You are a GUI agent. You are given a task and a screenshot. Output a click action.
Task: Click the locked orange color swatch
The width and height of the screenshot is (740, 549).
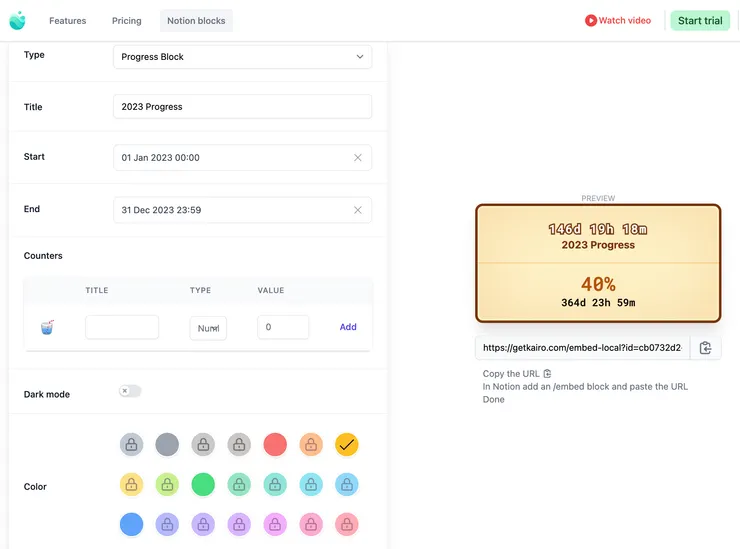point(311,445)
